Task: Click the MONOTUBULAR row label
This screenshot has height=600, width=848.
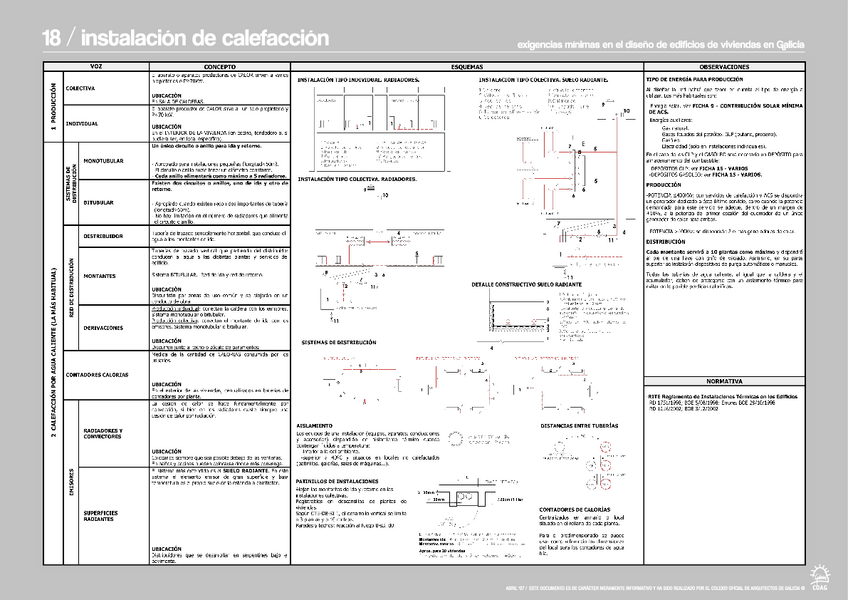Action: coord(104,160)
